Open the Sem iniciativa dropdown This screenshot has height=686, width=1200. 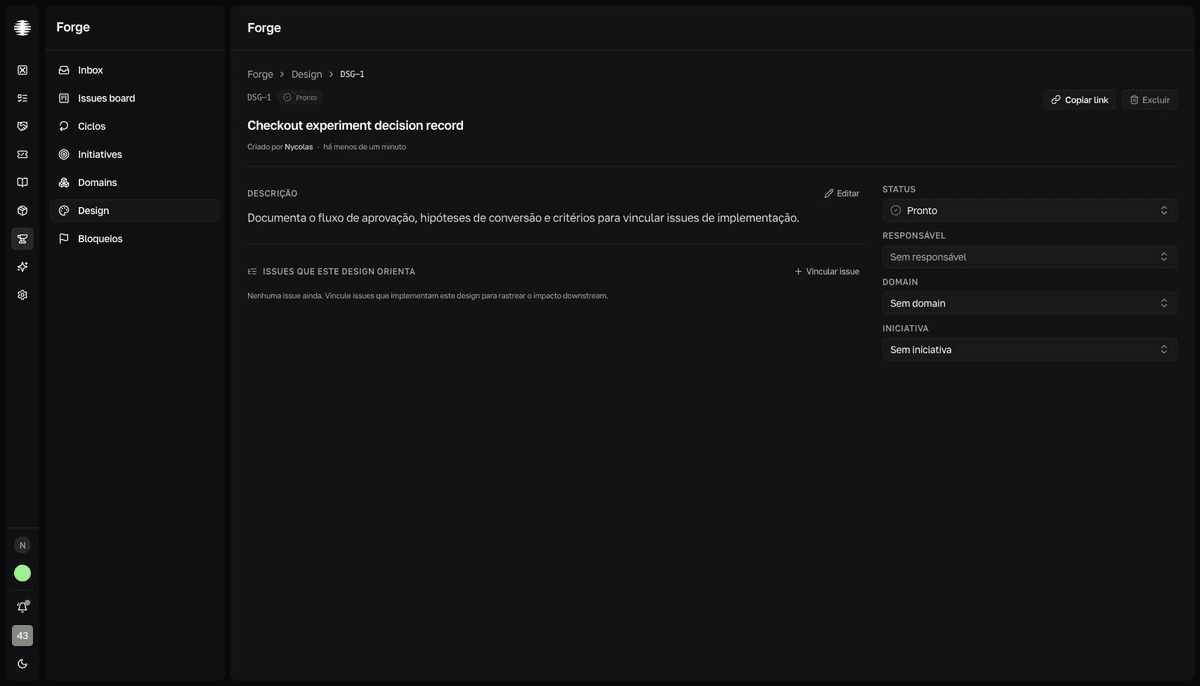(1029, 349)
